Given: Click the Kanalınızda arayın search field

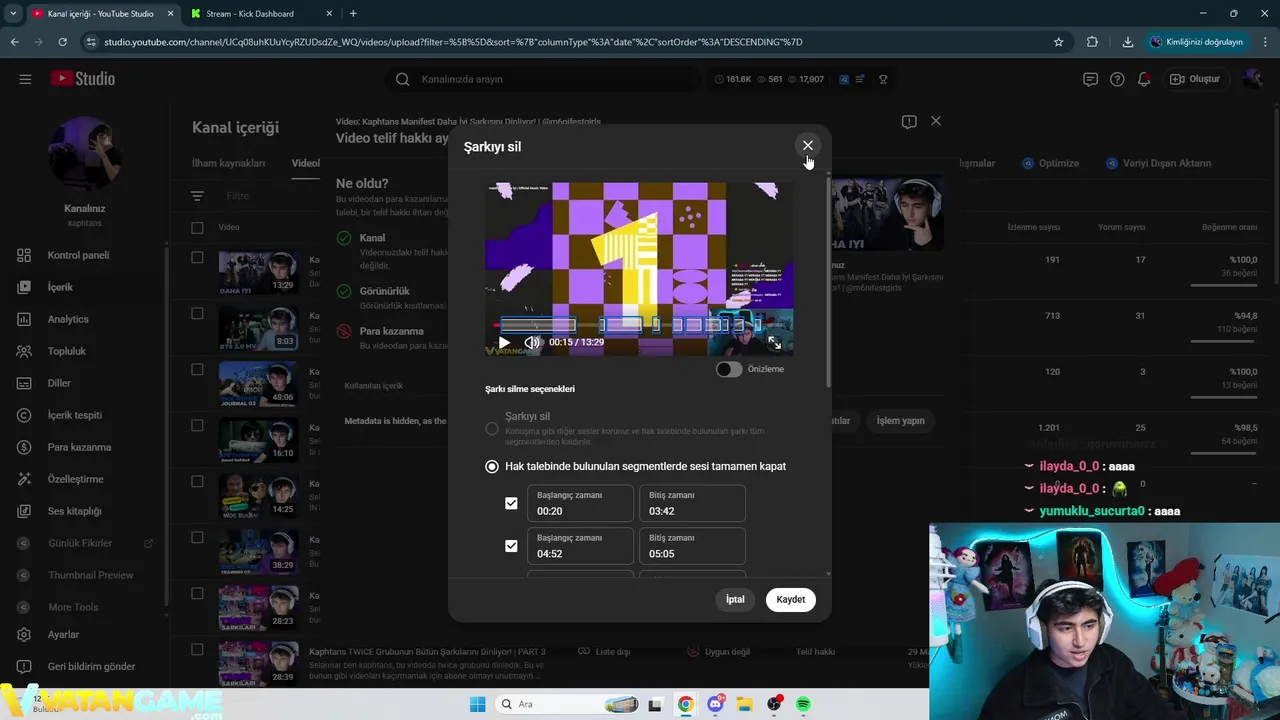Looking at the screenshot, I should pos(545,79).
